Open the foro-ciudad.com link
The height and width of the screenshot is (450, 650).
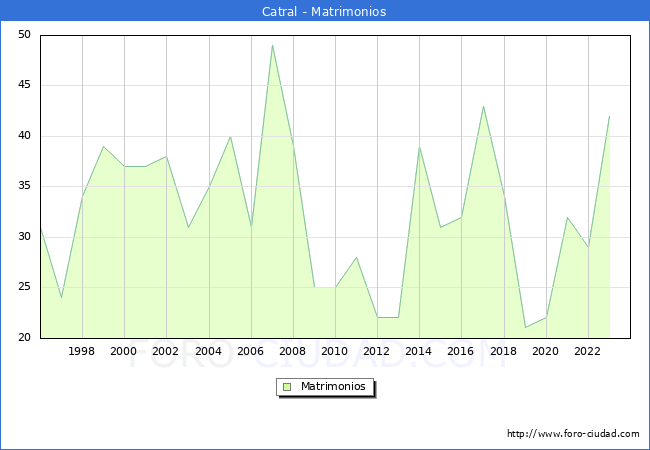(x=573, y=434)
